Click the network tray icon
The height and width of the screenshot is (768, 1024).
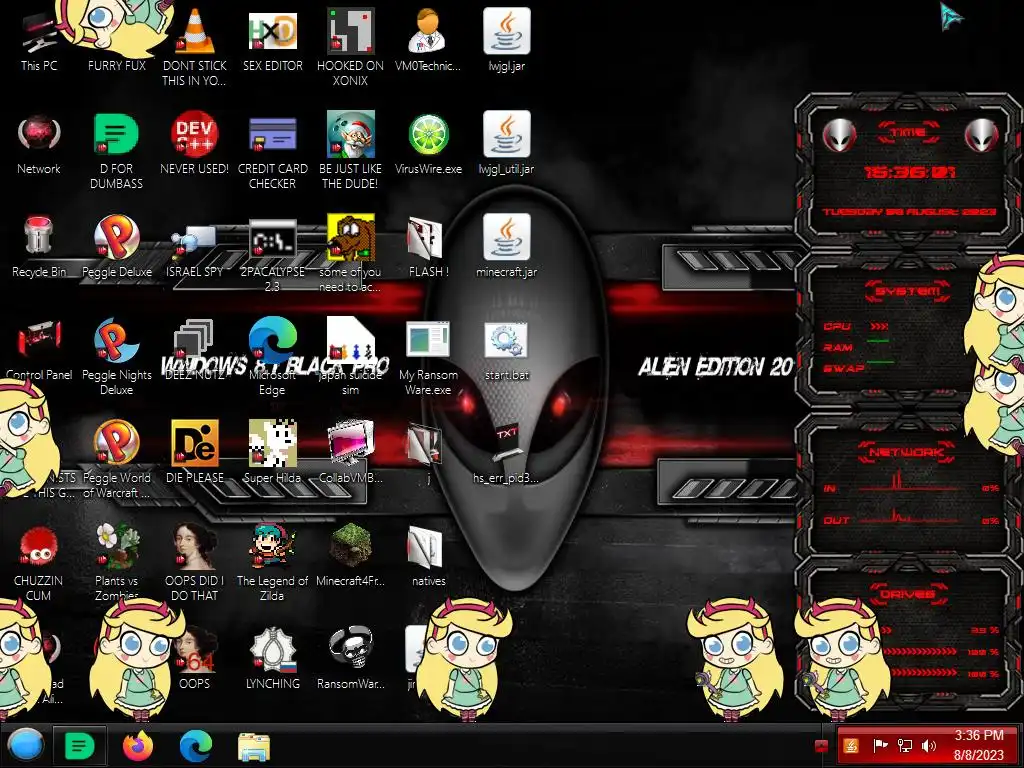(x=904, y=746)
